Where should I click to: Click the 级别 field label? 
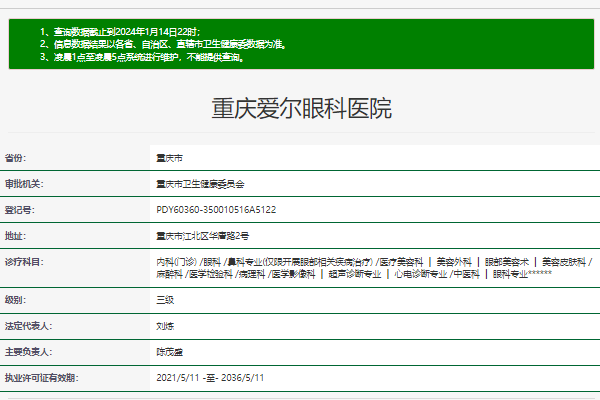[15, 300]
